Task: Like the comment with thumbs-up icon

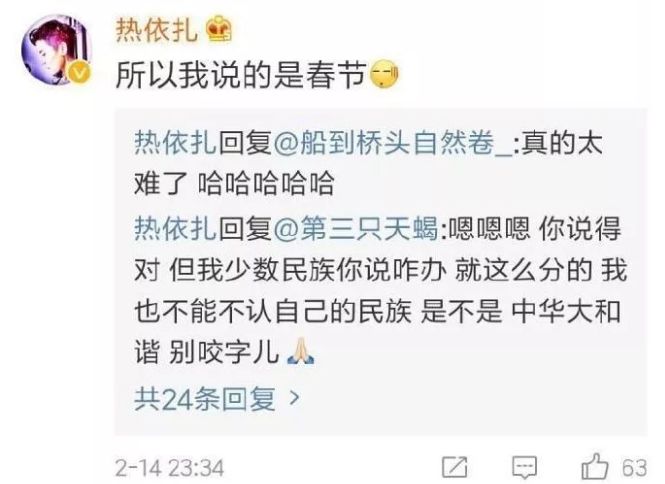Action: point(595,467)
